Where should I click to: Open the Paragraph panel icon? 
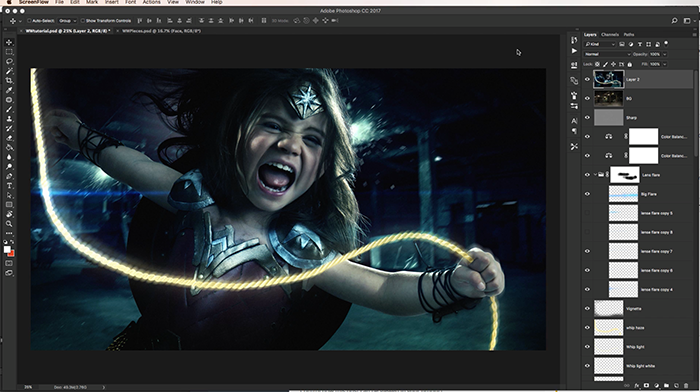pyautogui.click(x=574, y=131)
